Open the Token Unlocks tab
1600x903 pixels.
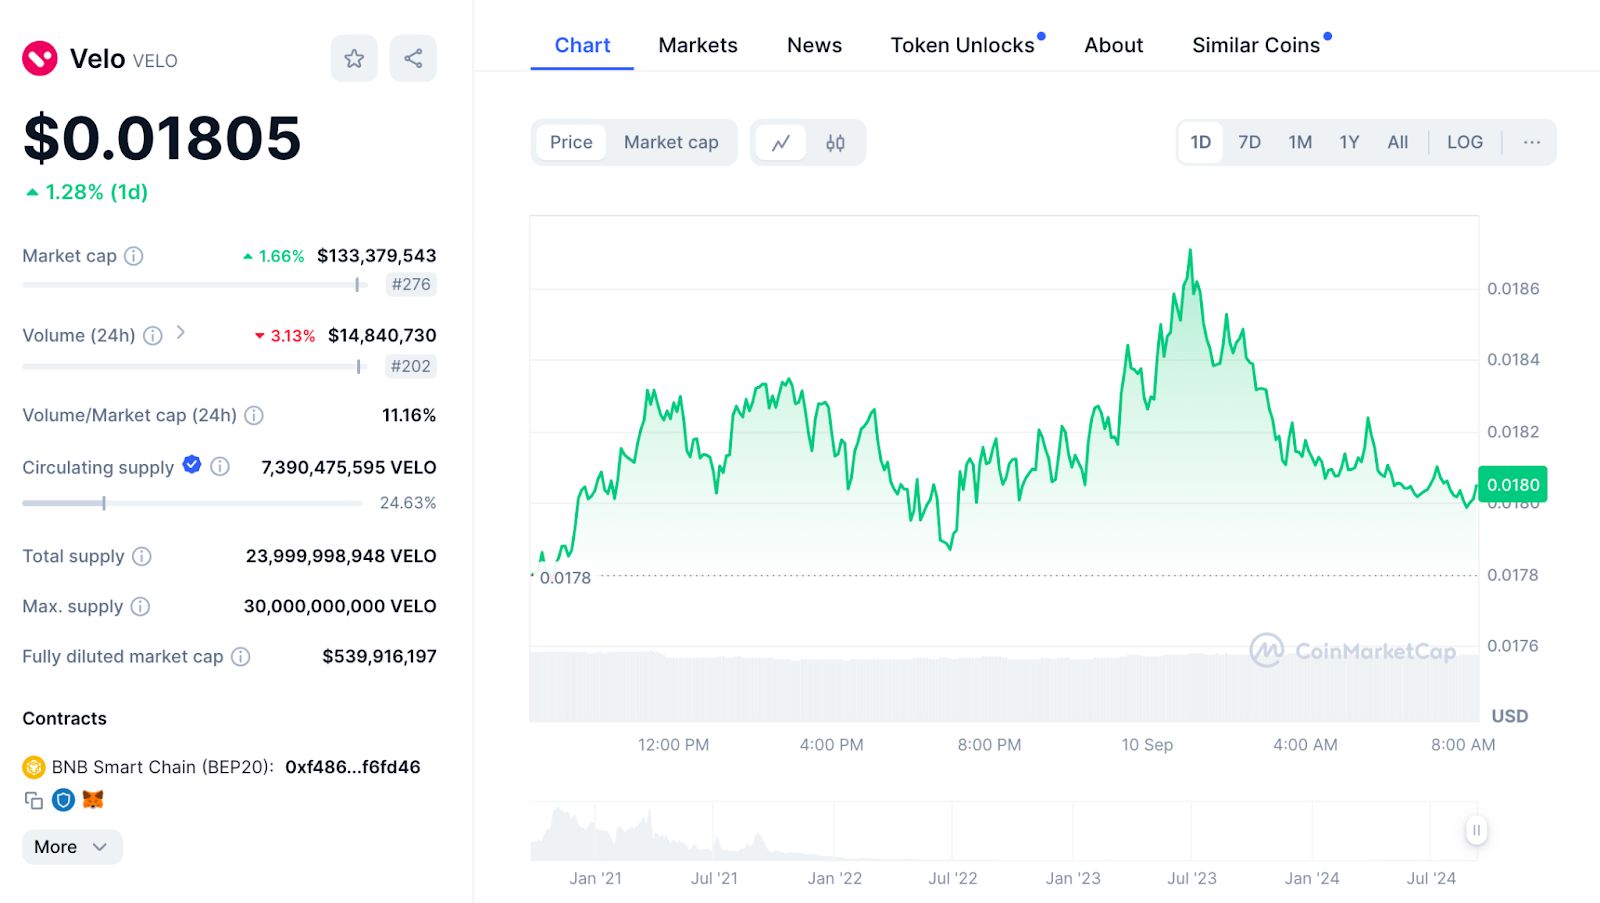(962, 46)
